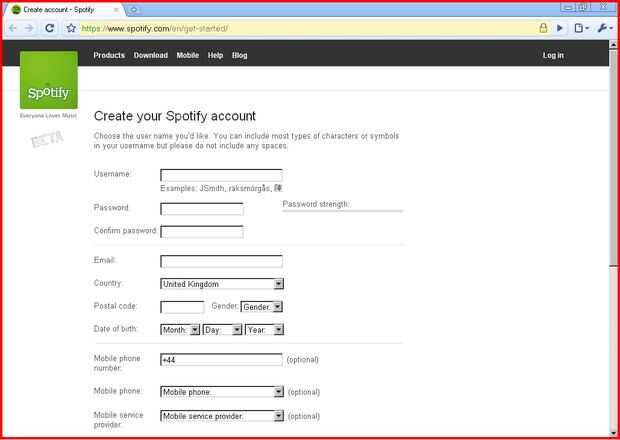Focus the Postal code field
Screen dimensions: 620x440
coord(182,307)
